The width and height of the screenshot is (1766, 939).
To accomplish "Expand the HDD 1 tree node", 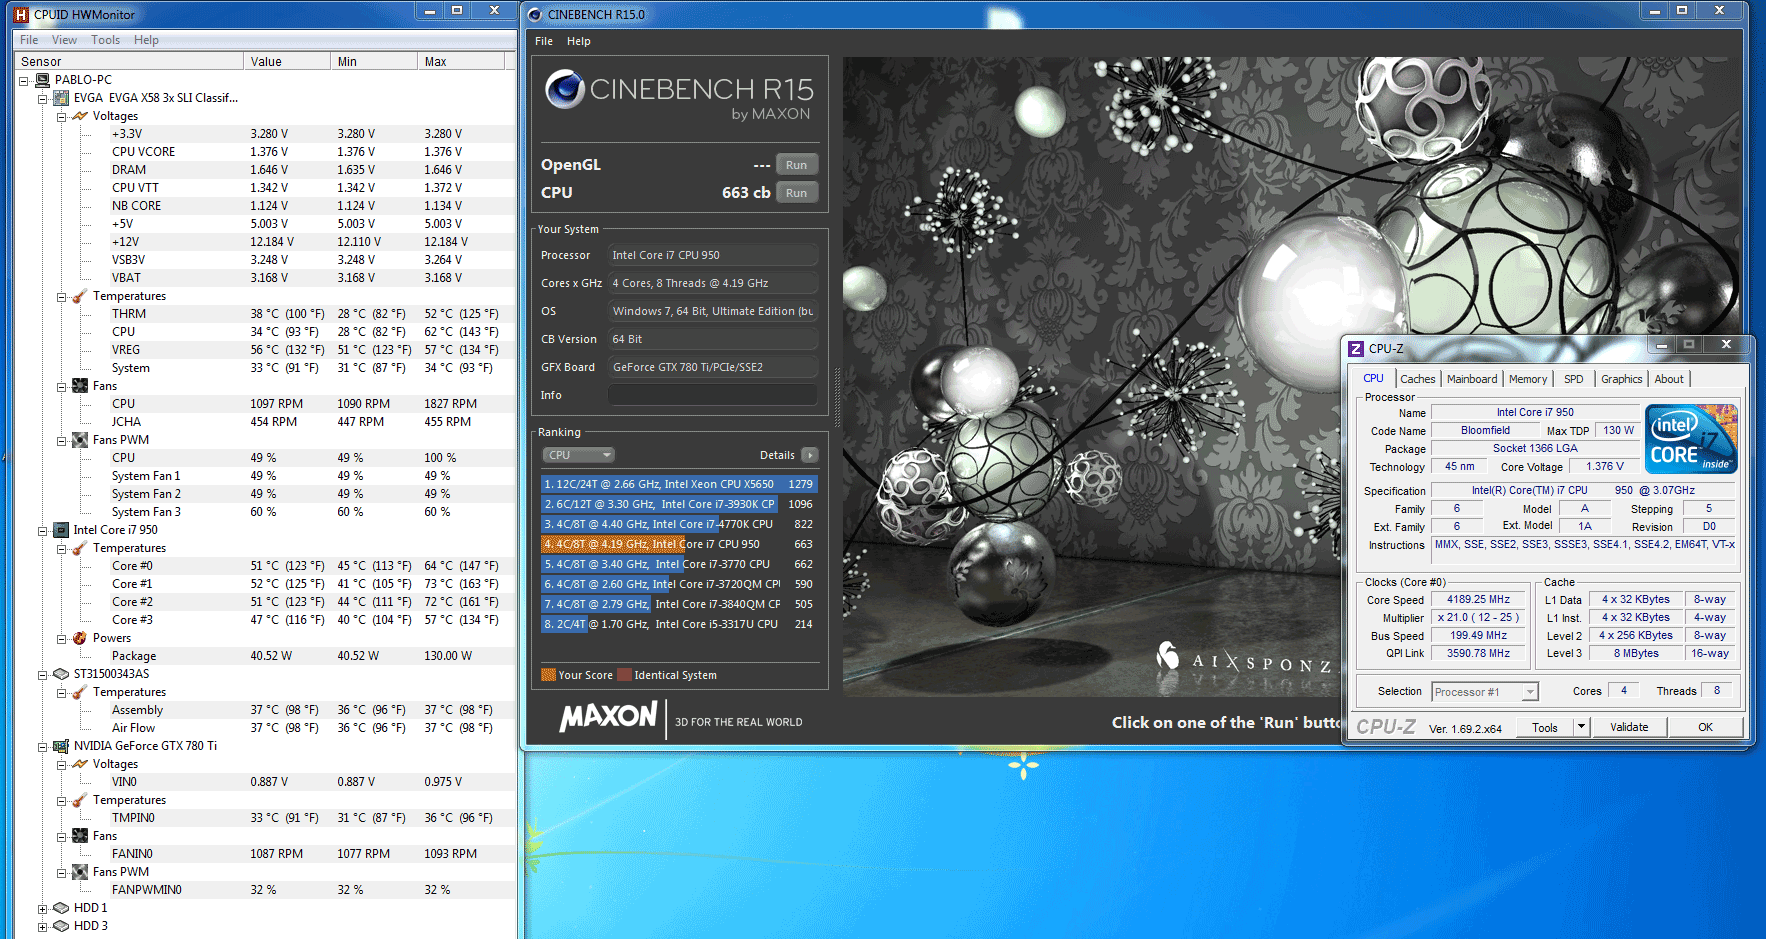I will click(x=43, y=909).
